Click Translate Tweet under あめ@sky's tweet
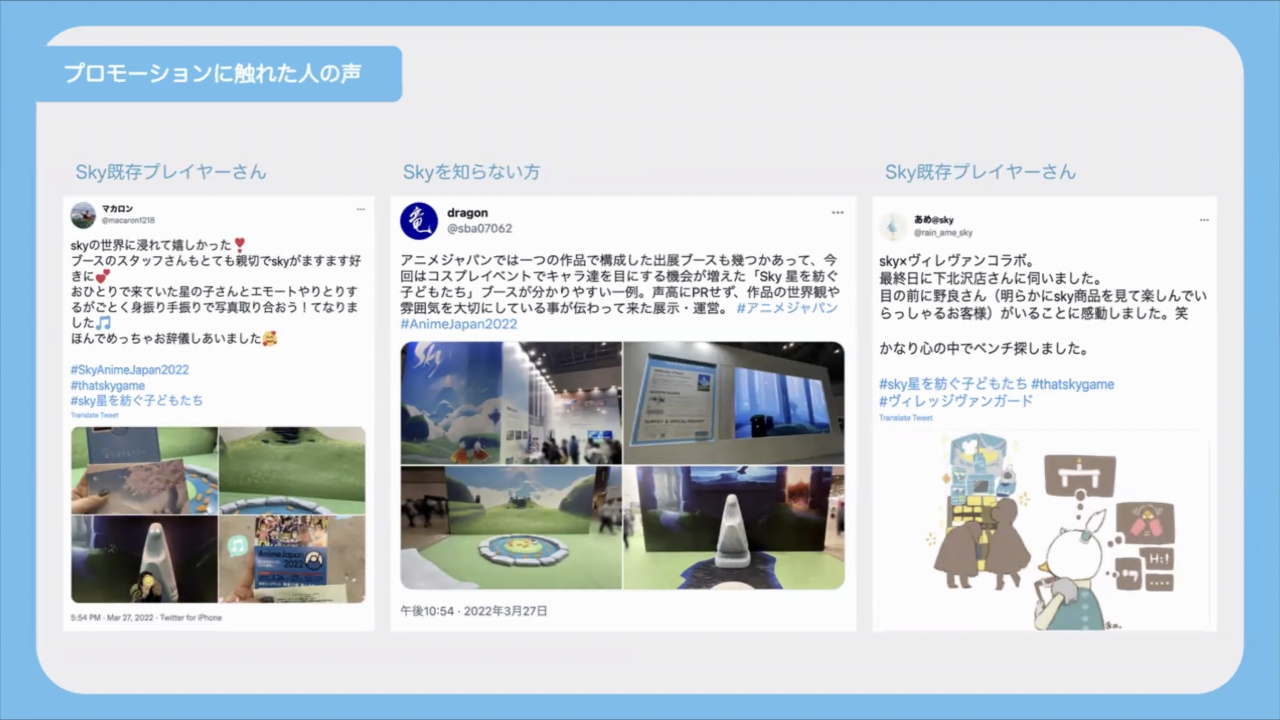The image size is (1280, 720). 906,417
